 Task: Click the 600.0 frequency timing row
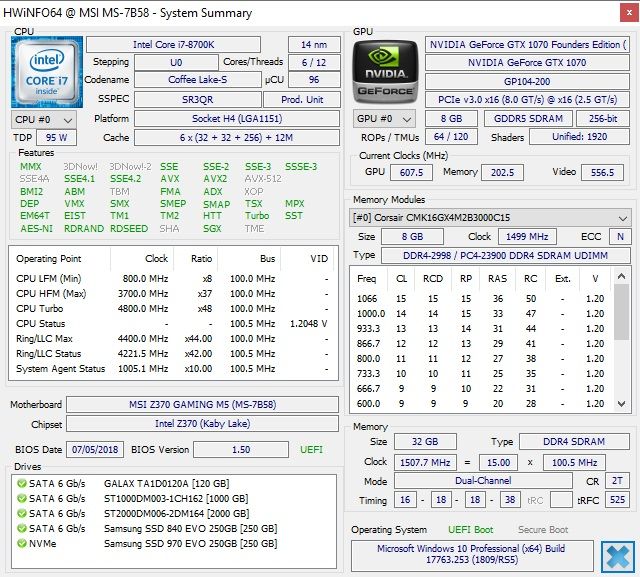[x=482, y=404]
